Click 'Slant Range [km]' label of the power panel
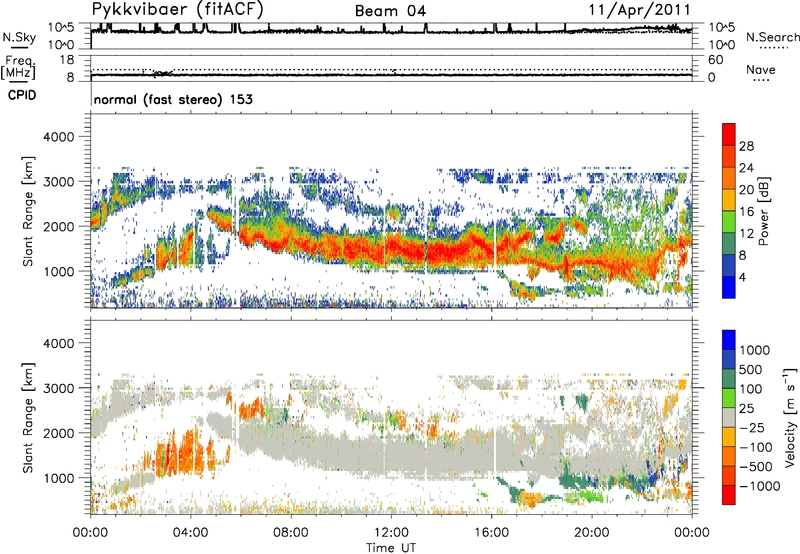The width and height of the screenshot is (800, 554). tap(28, 211)
